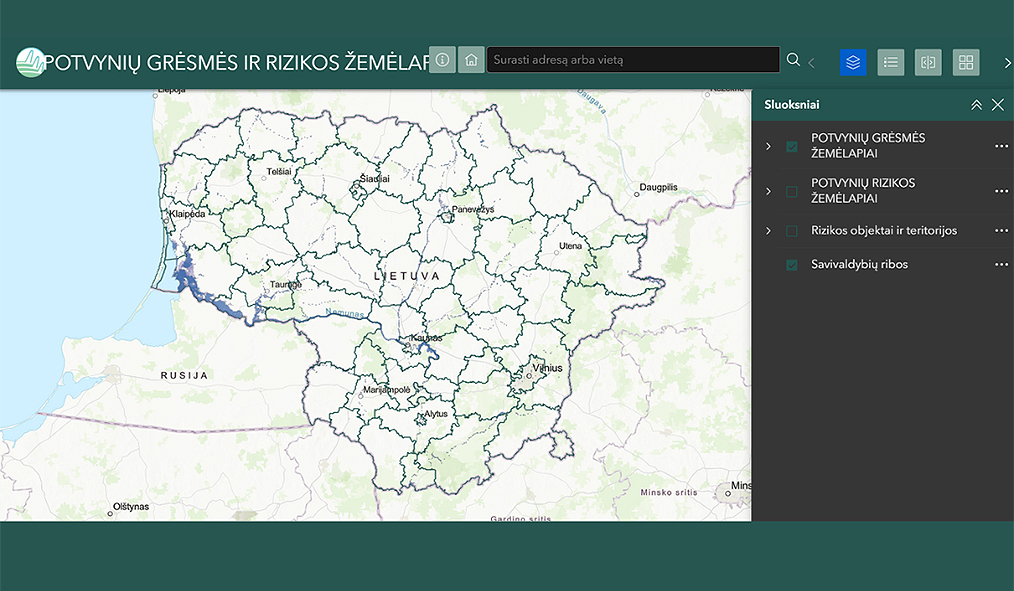Click the app logo in header
1014x591 pixels.
click(x=31, y=62)
